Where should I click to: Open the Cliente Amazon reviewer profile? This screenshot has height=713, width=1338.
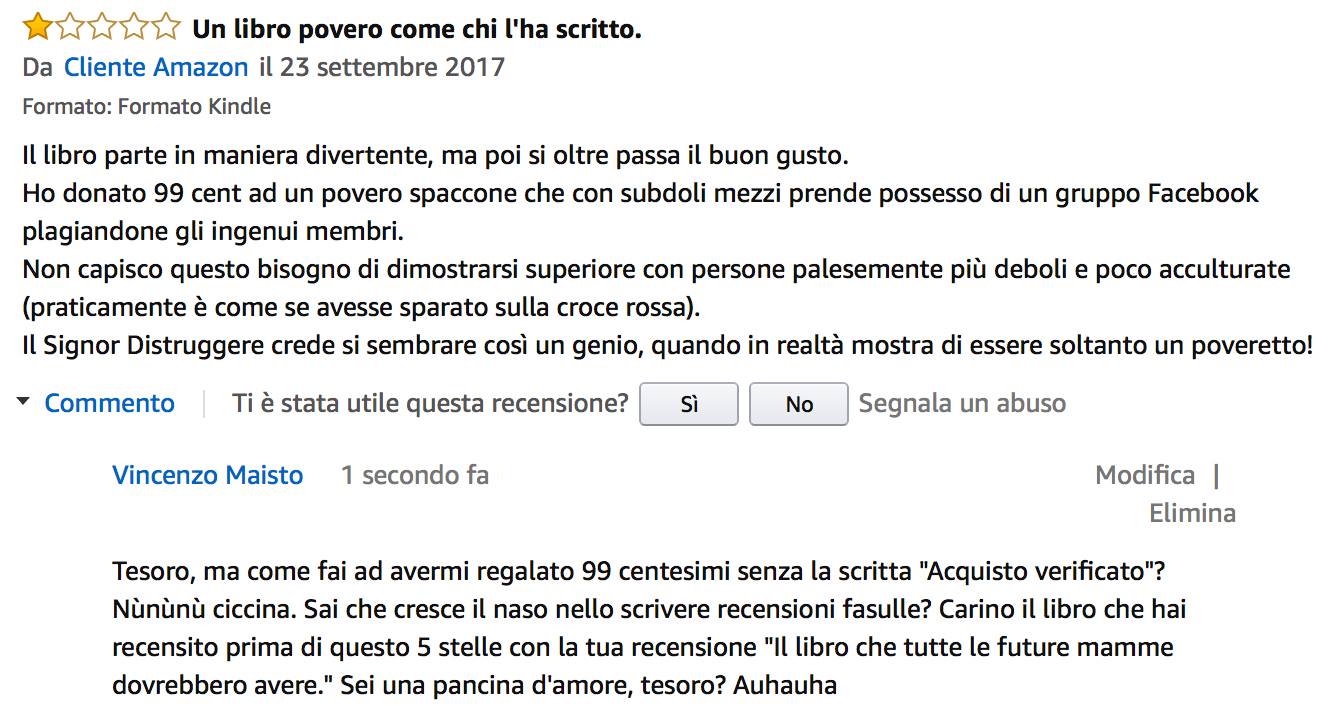click(156, 67)
